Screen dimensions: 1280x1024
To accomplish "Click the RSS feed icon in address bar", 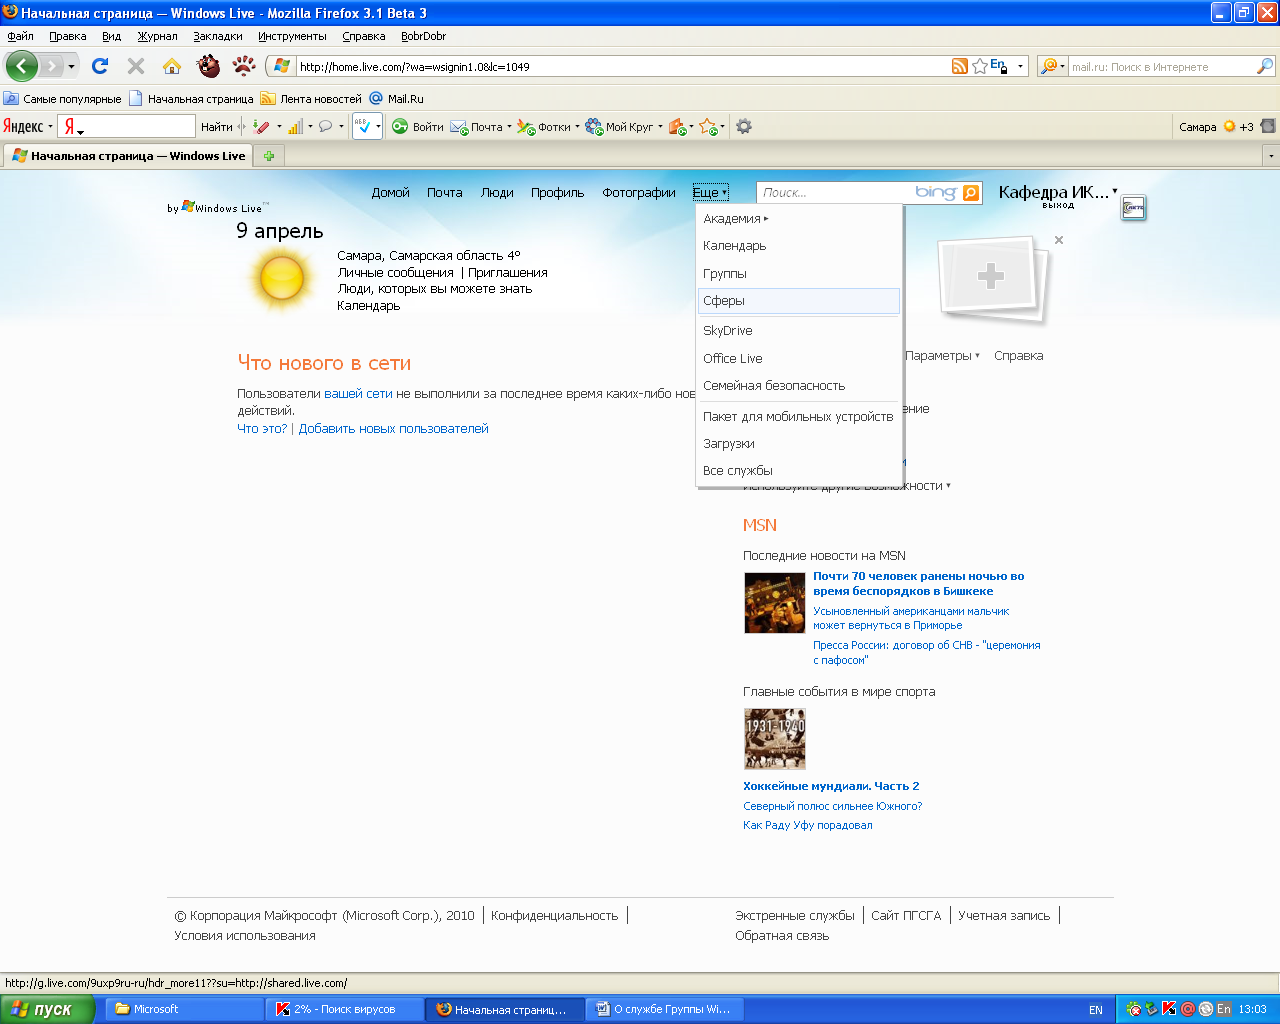I will 960,66.
